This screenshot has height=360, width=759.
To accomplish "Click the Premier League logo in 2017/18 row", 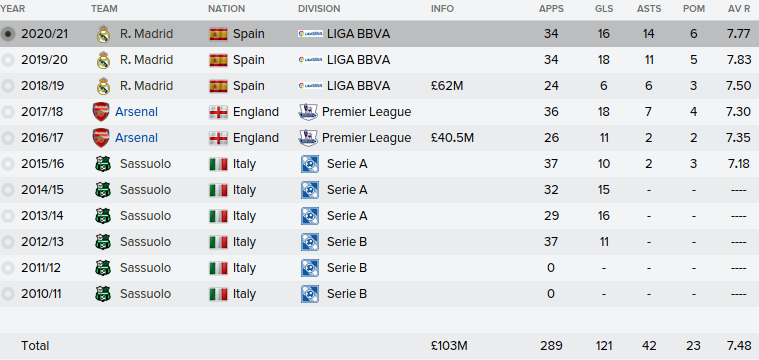I will point(308,112).
